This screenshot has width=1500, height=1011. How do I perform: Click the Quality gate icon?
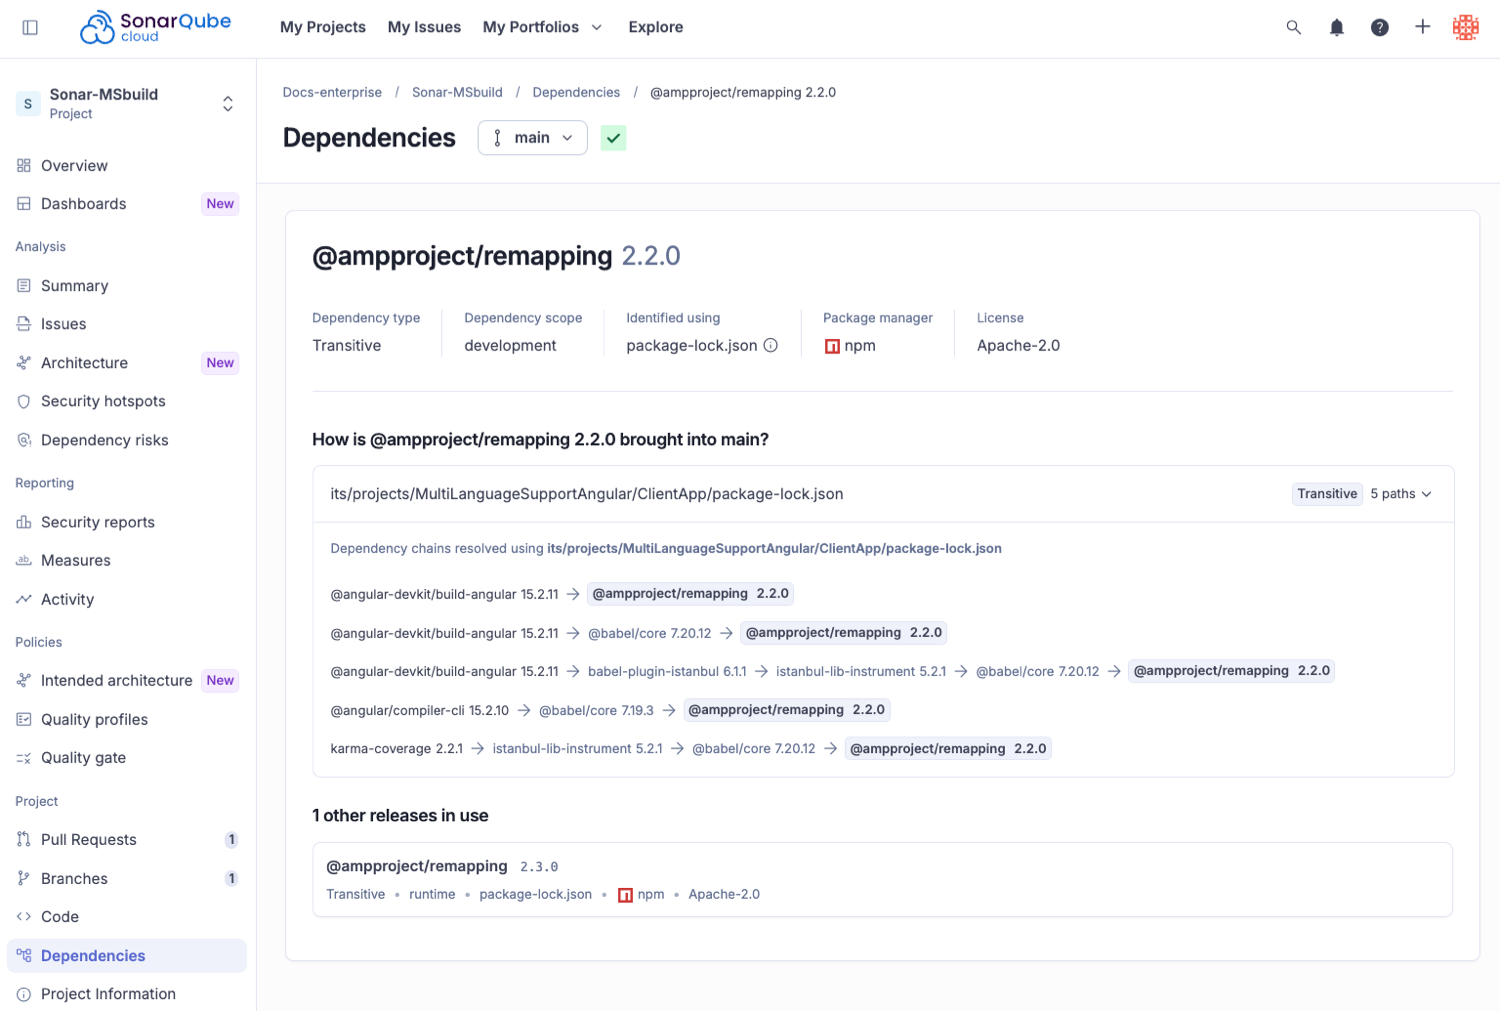tap(24, 758)
